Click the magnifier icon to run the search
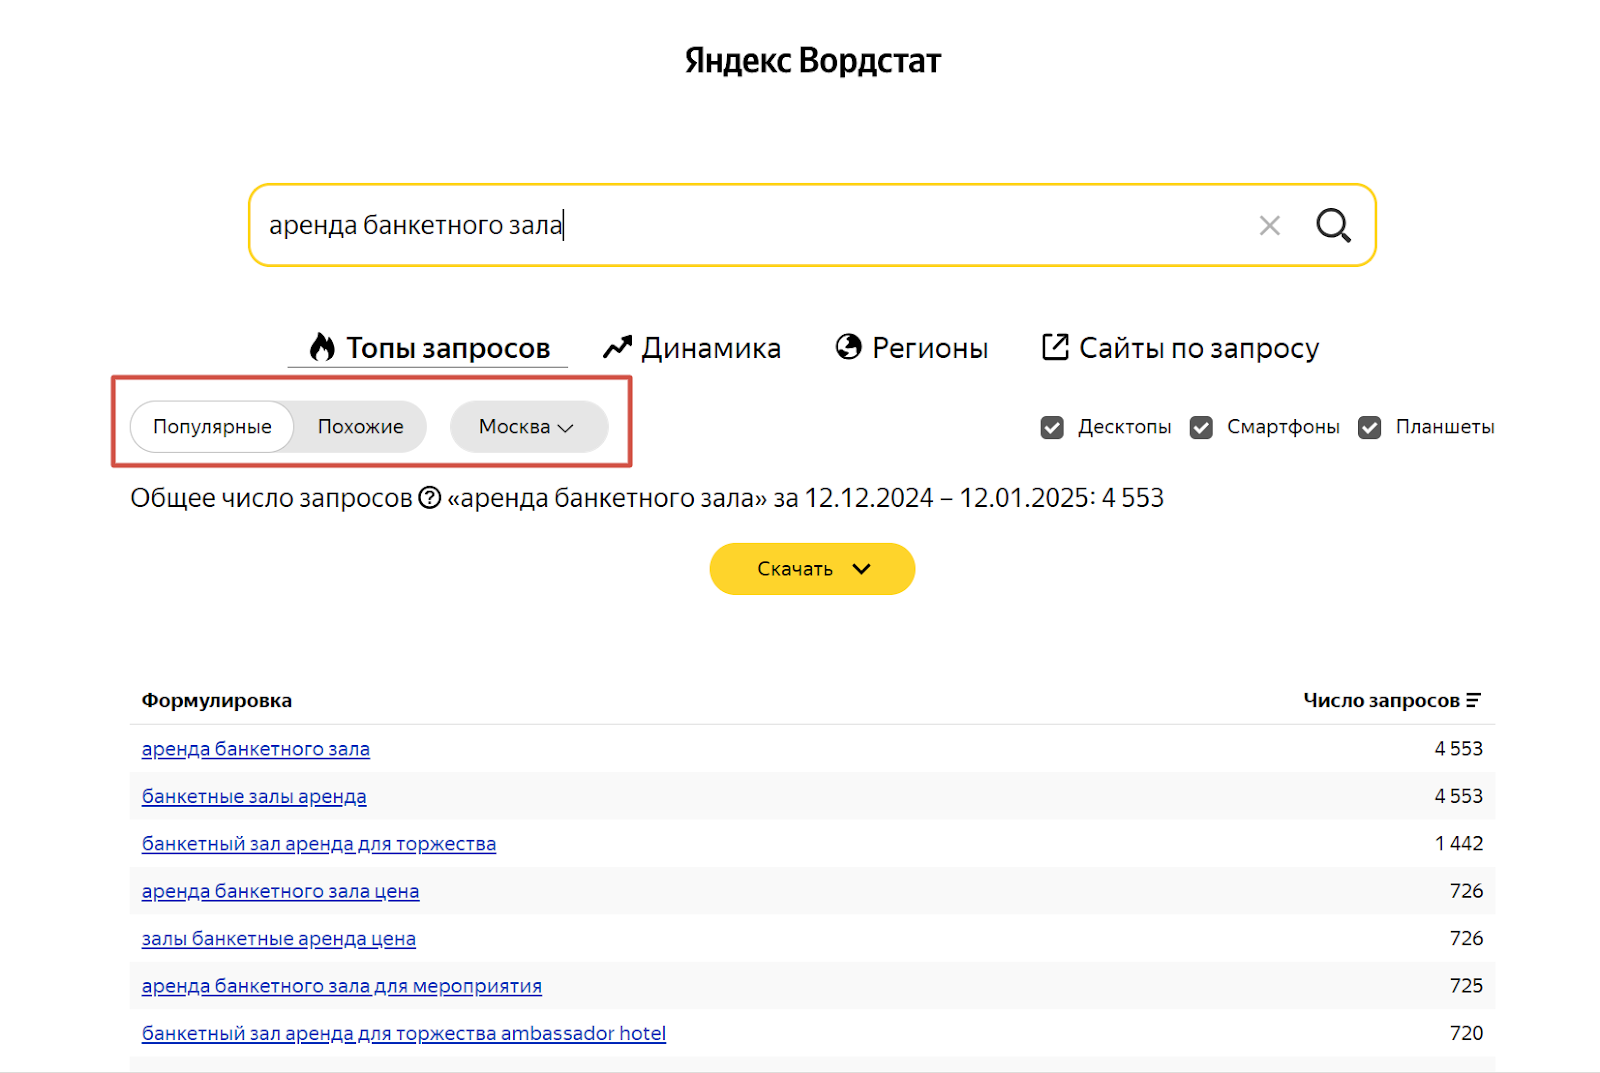This screenshot has width=1600, height=1073. click(1333, 225)
